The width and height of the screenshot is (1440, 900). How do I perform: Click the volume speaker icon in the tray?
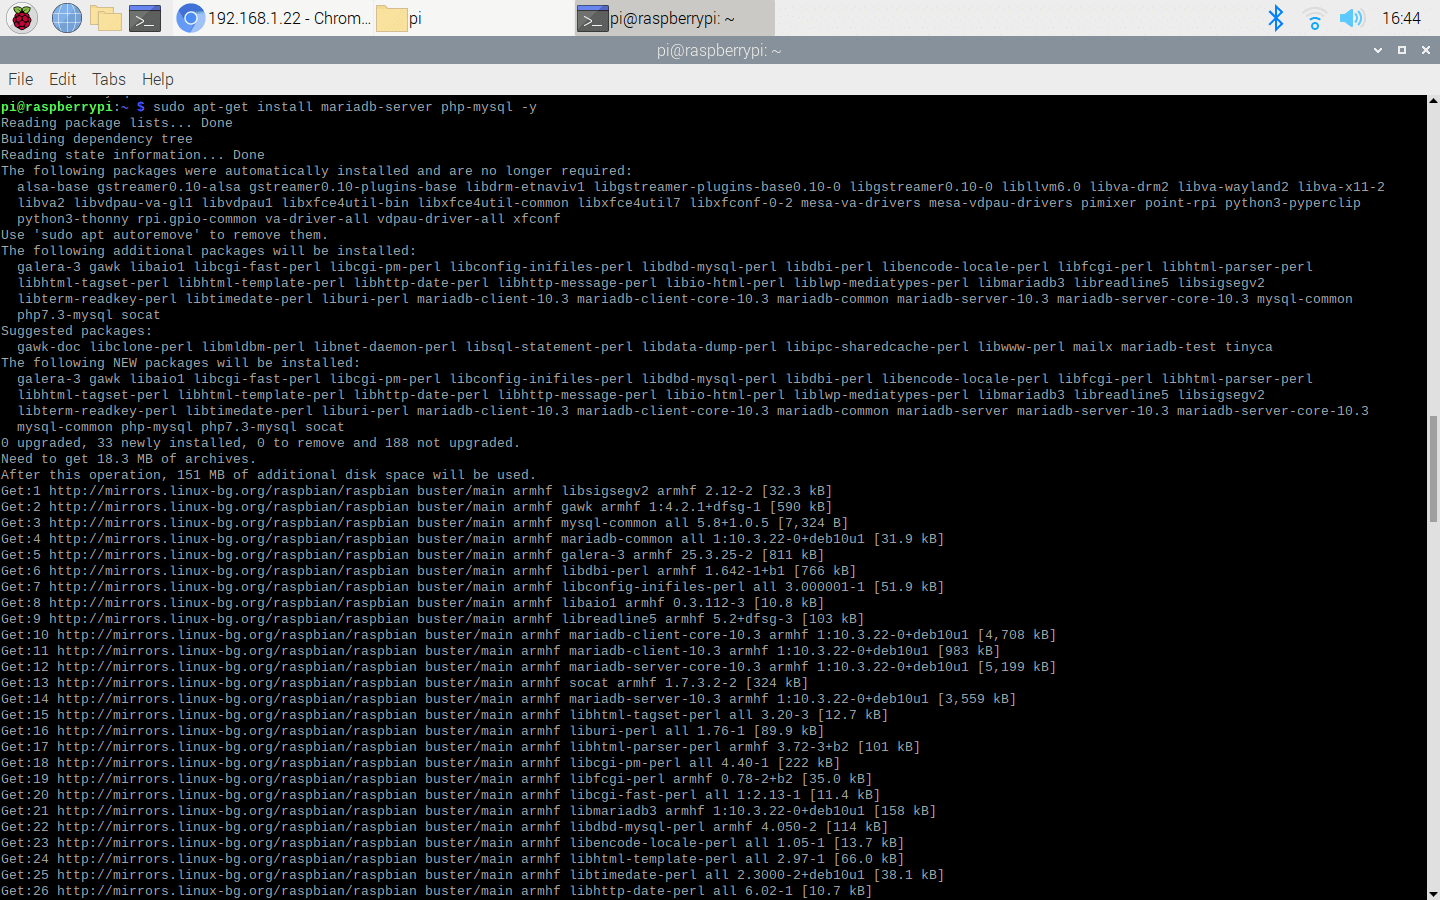coord(1352,17)
